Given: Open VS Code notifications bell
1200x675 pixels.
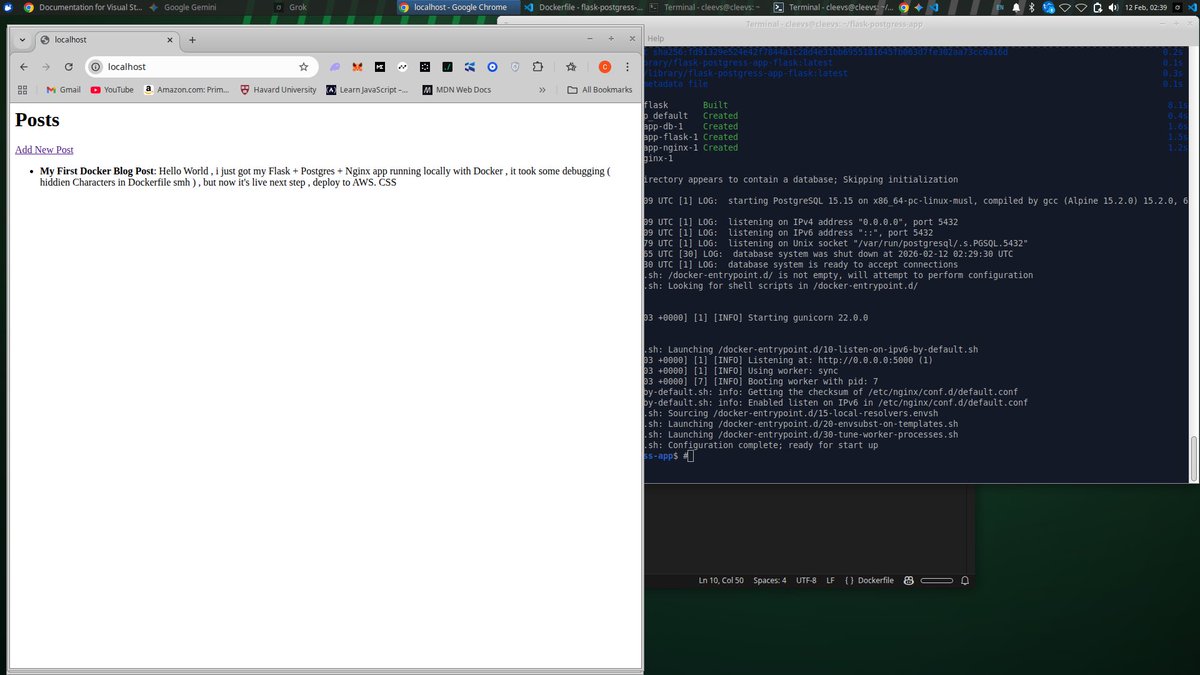Looking at the screenshot, I should tap(965, 580).
